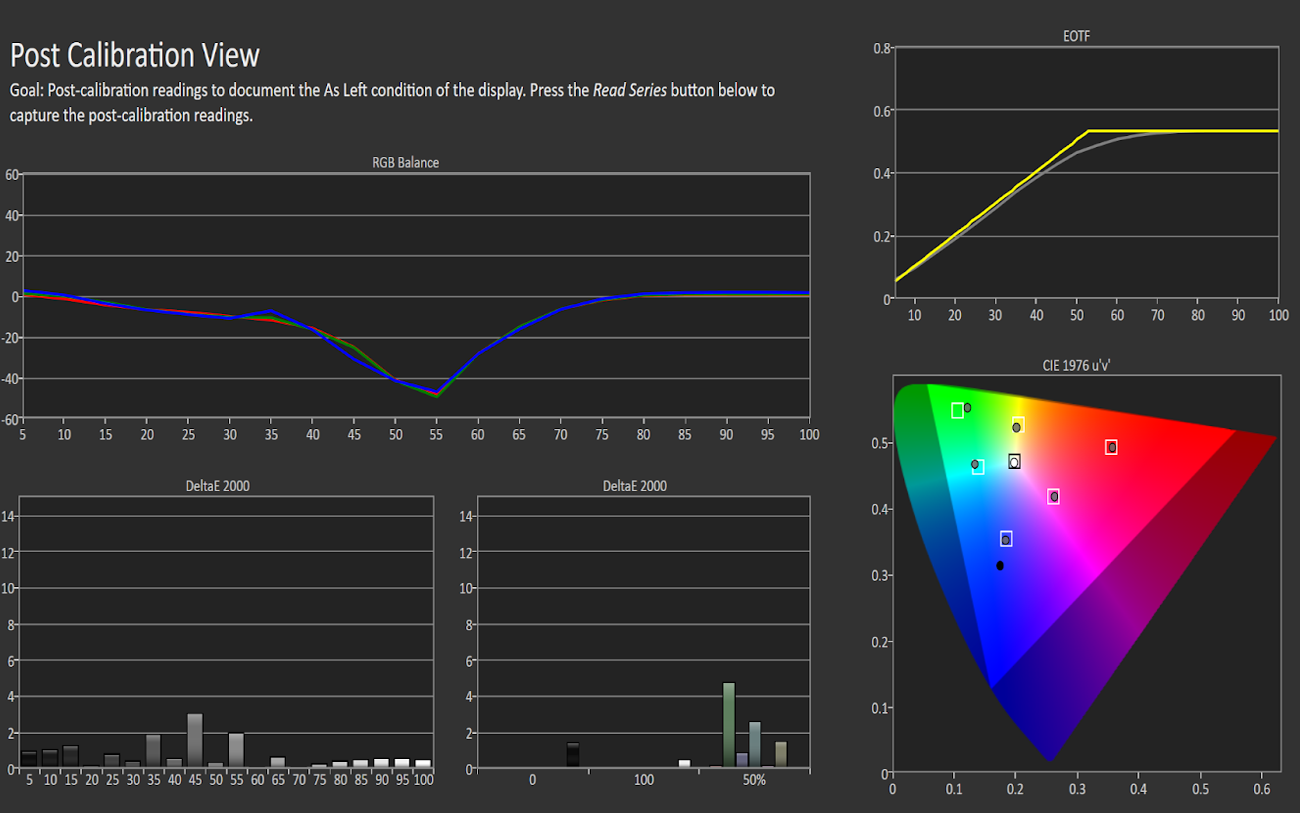Click DeltaE 2000 title above the grayscale bars
Viewport: 1300px width, 813px height.
click(216, 486)
